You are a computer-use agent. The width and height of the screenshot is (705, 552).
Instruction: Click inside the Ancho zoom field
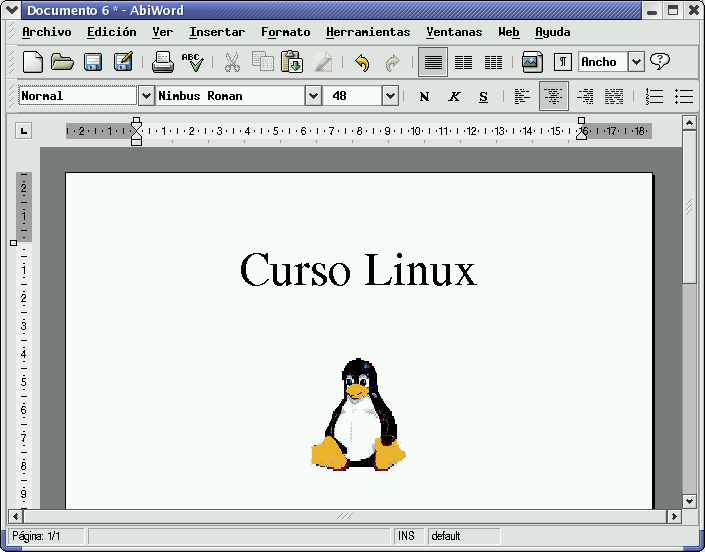[x=603, y=62]
